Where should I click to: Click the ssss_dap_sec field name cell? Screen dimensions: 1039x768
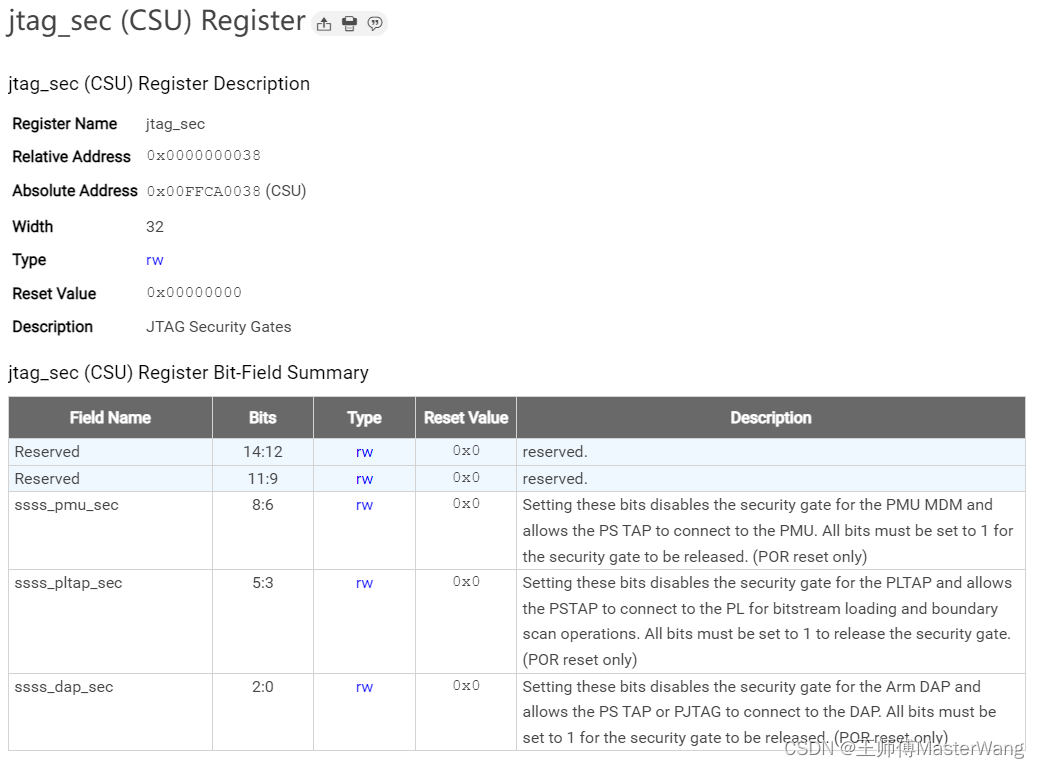click(x=63, y=687)
